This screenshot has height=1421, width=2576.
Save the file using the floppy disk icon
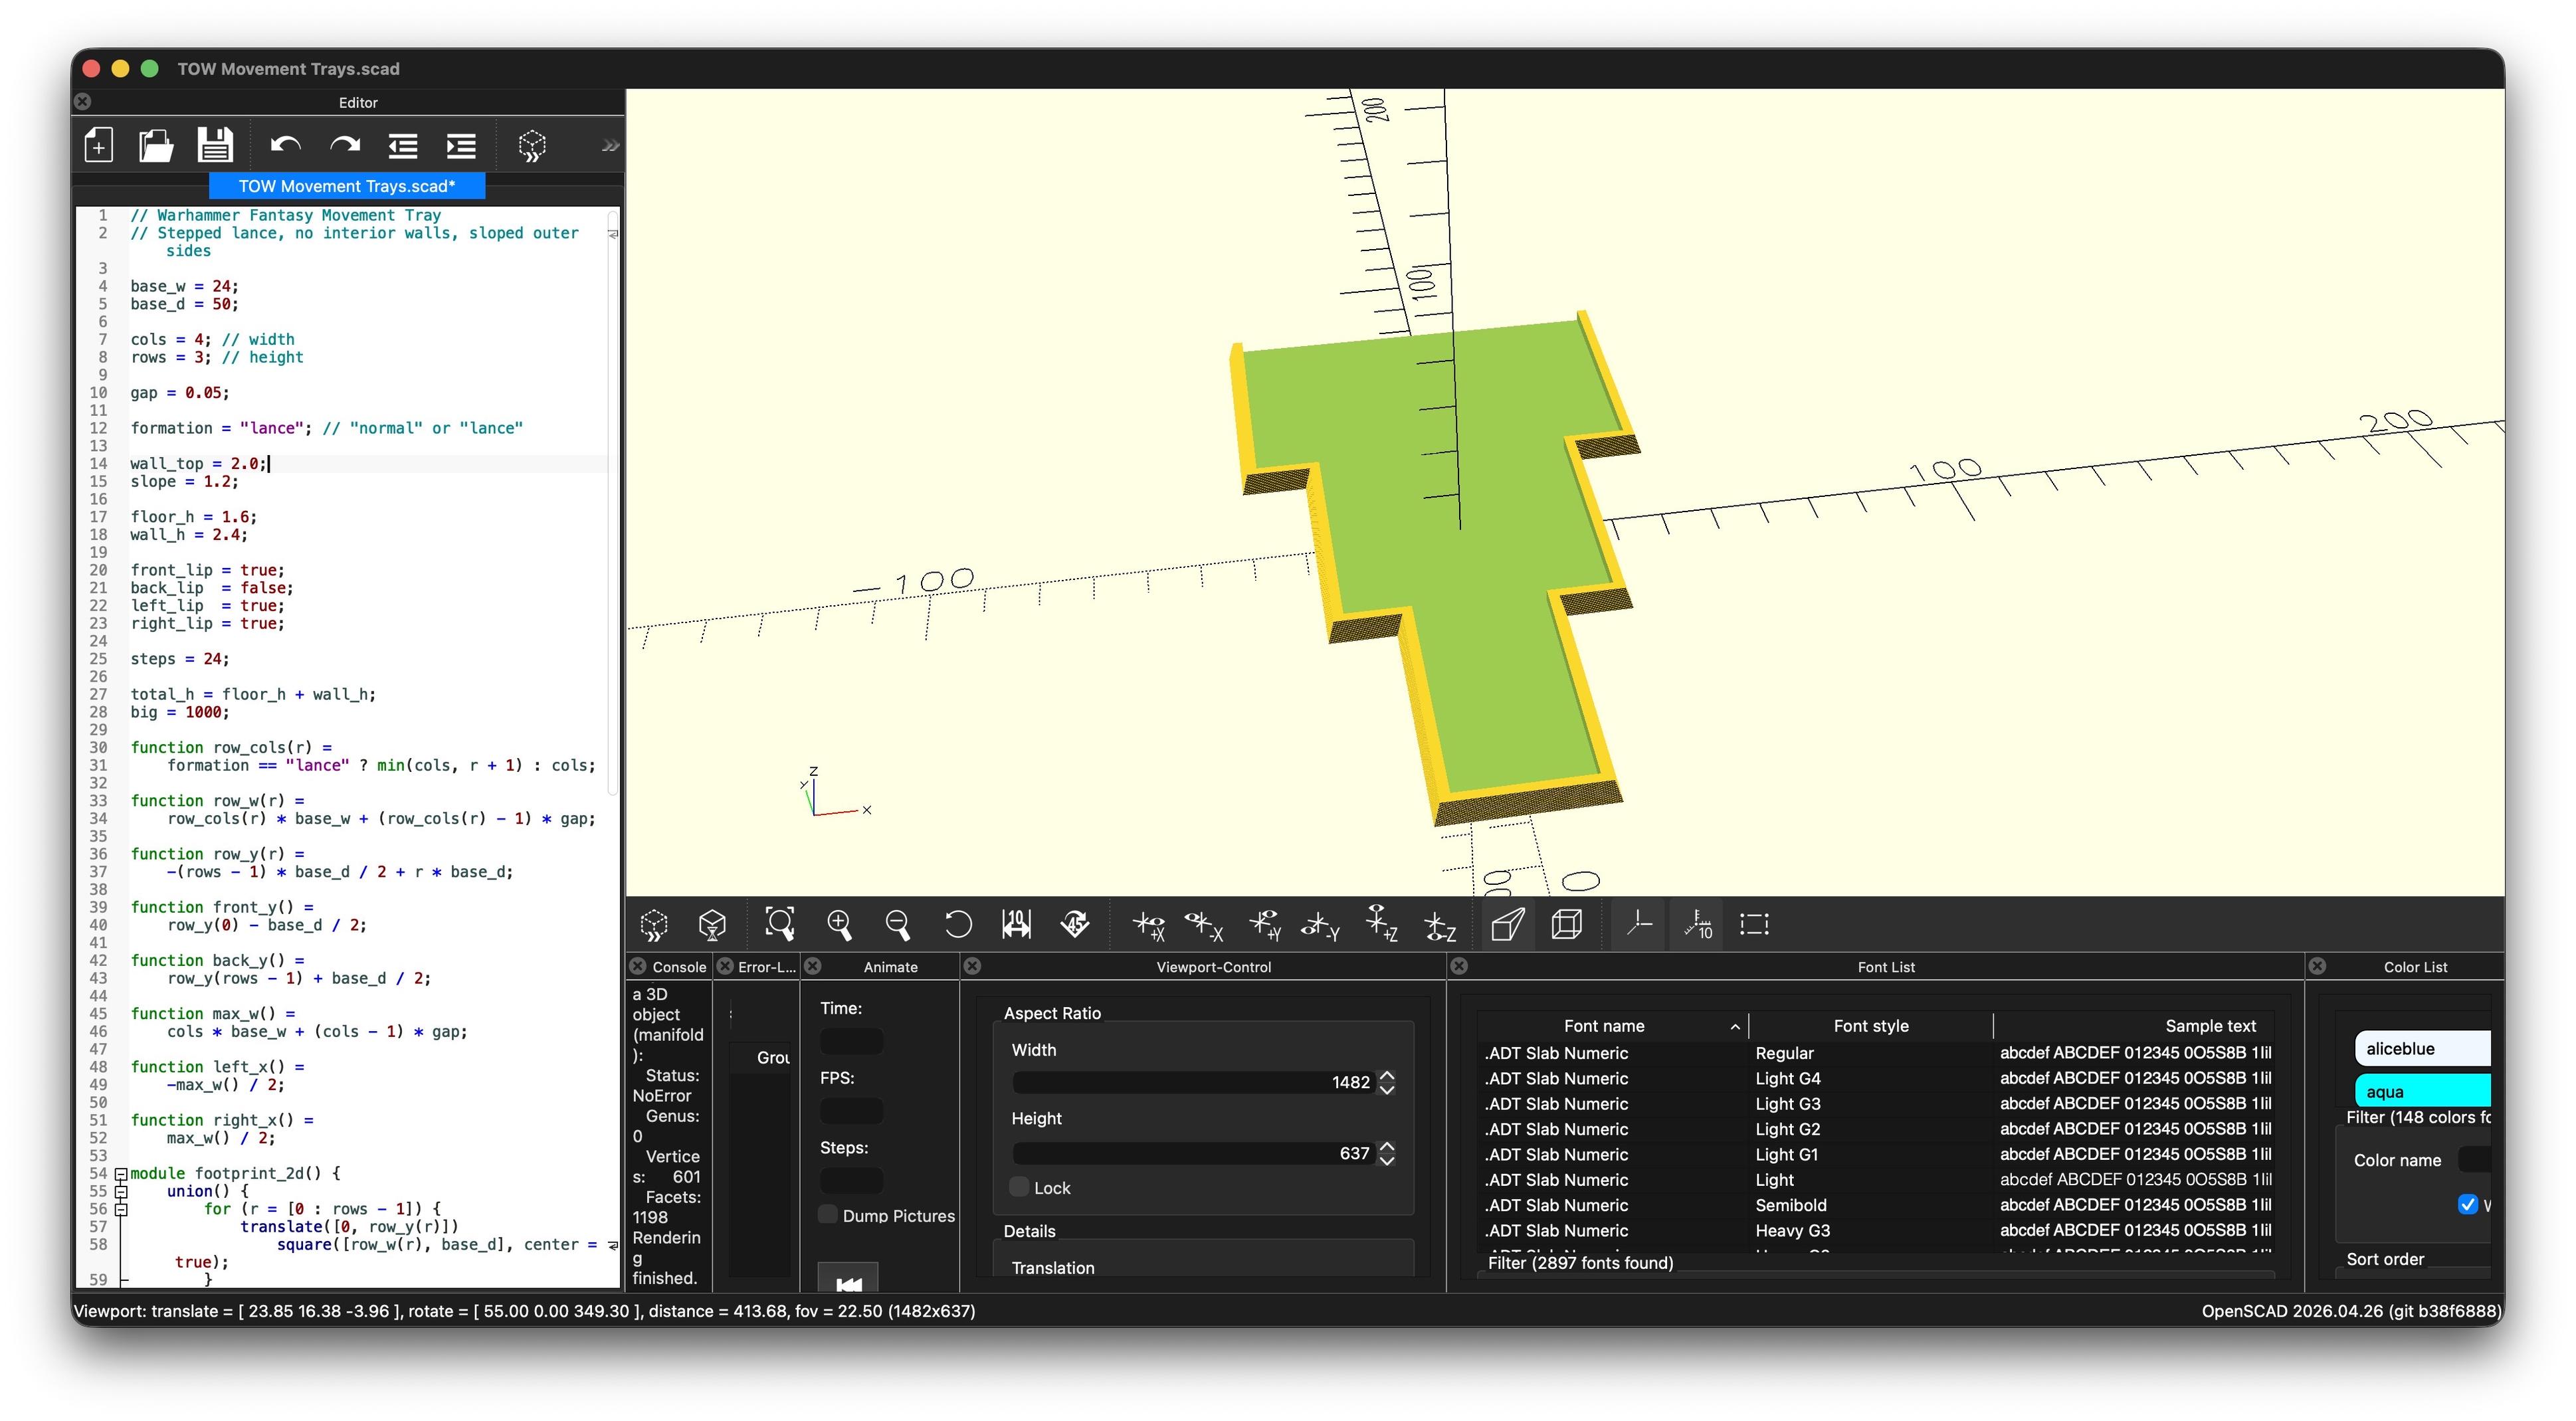(x=215, y=146)
